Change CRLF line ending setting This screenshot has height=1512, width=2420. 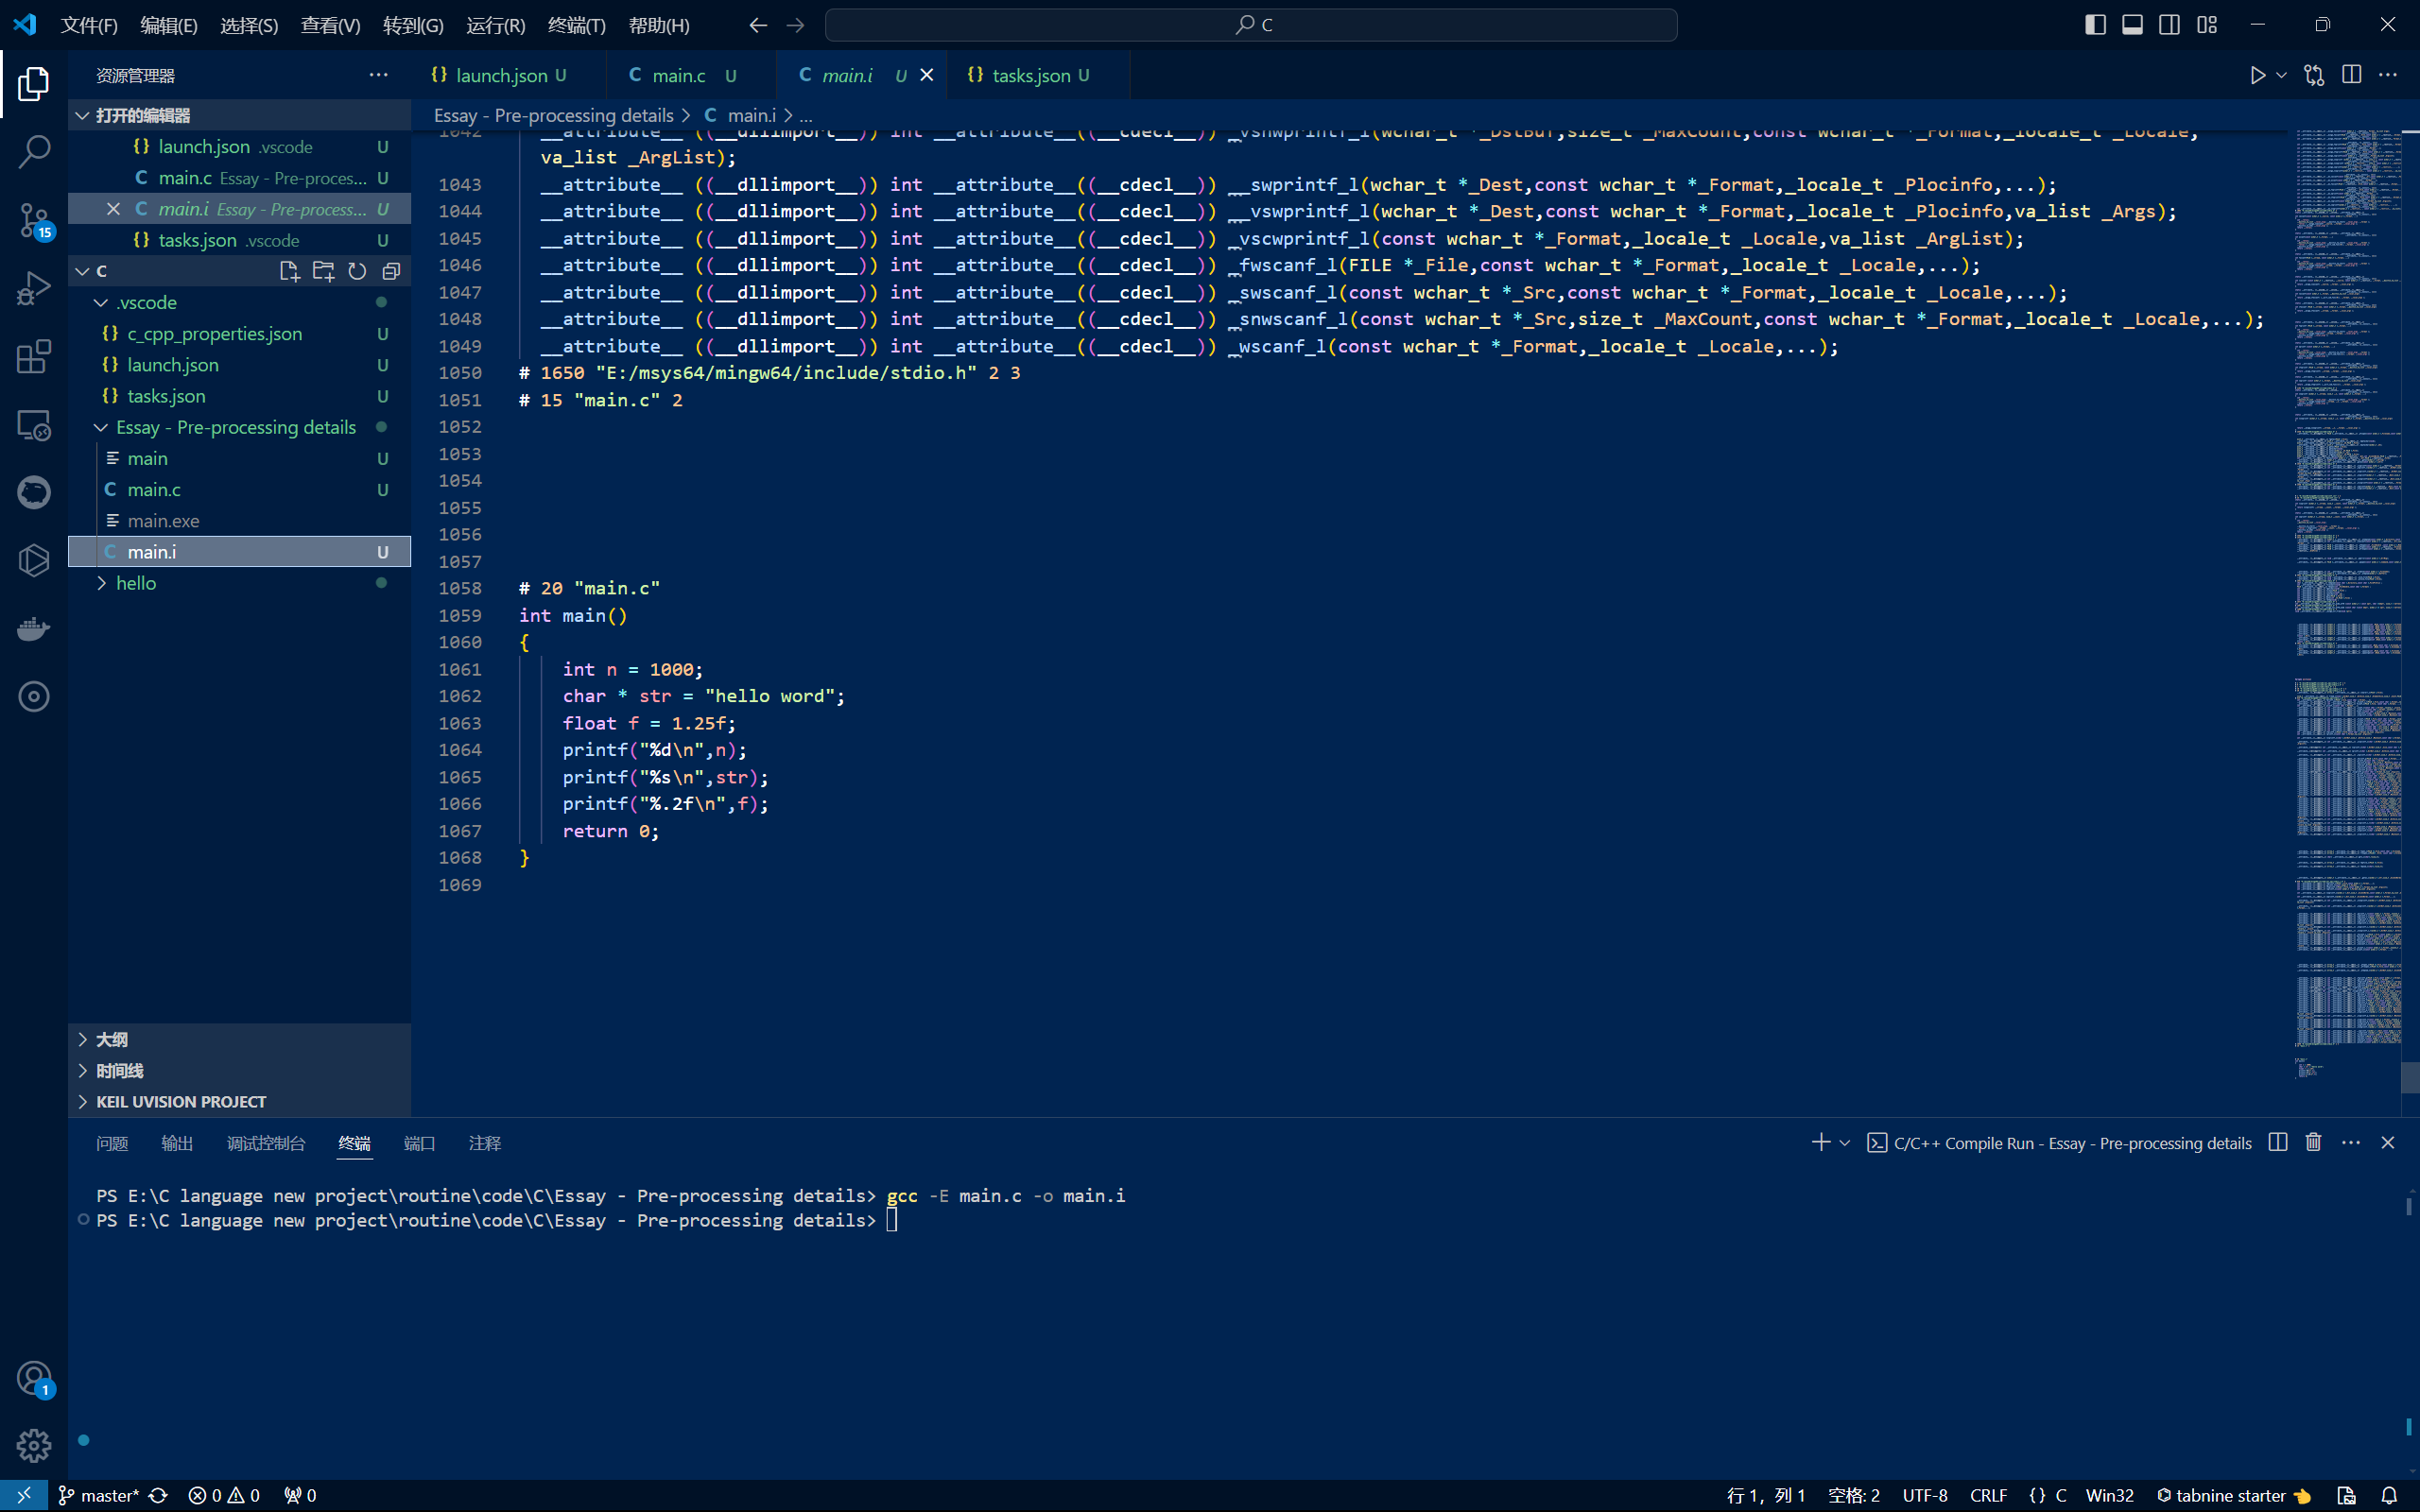[1988, 1496]
